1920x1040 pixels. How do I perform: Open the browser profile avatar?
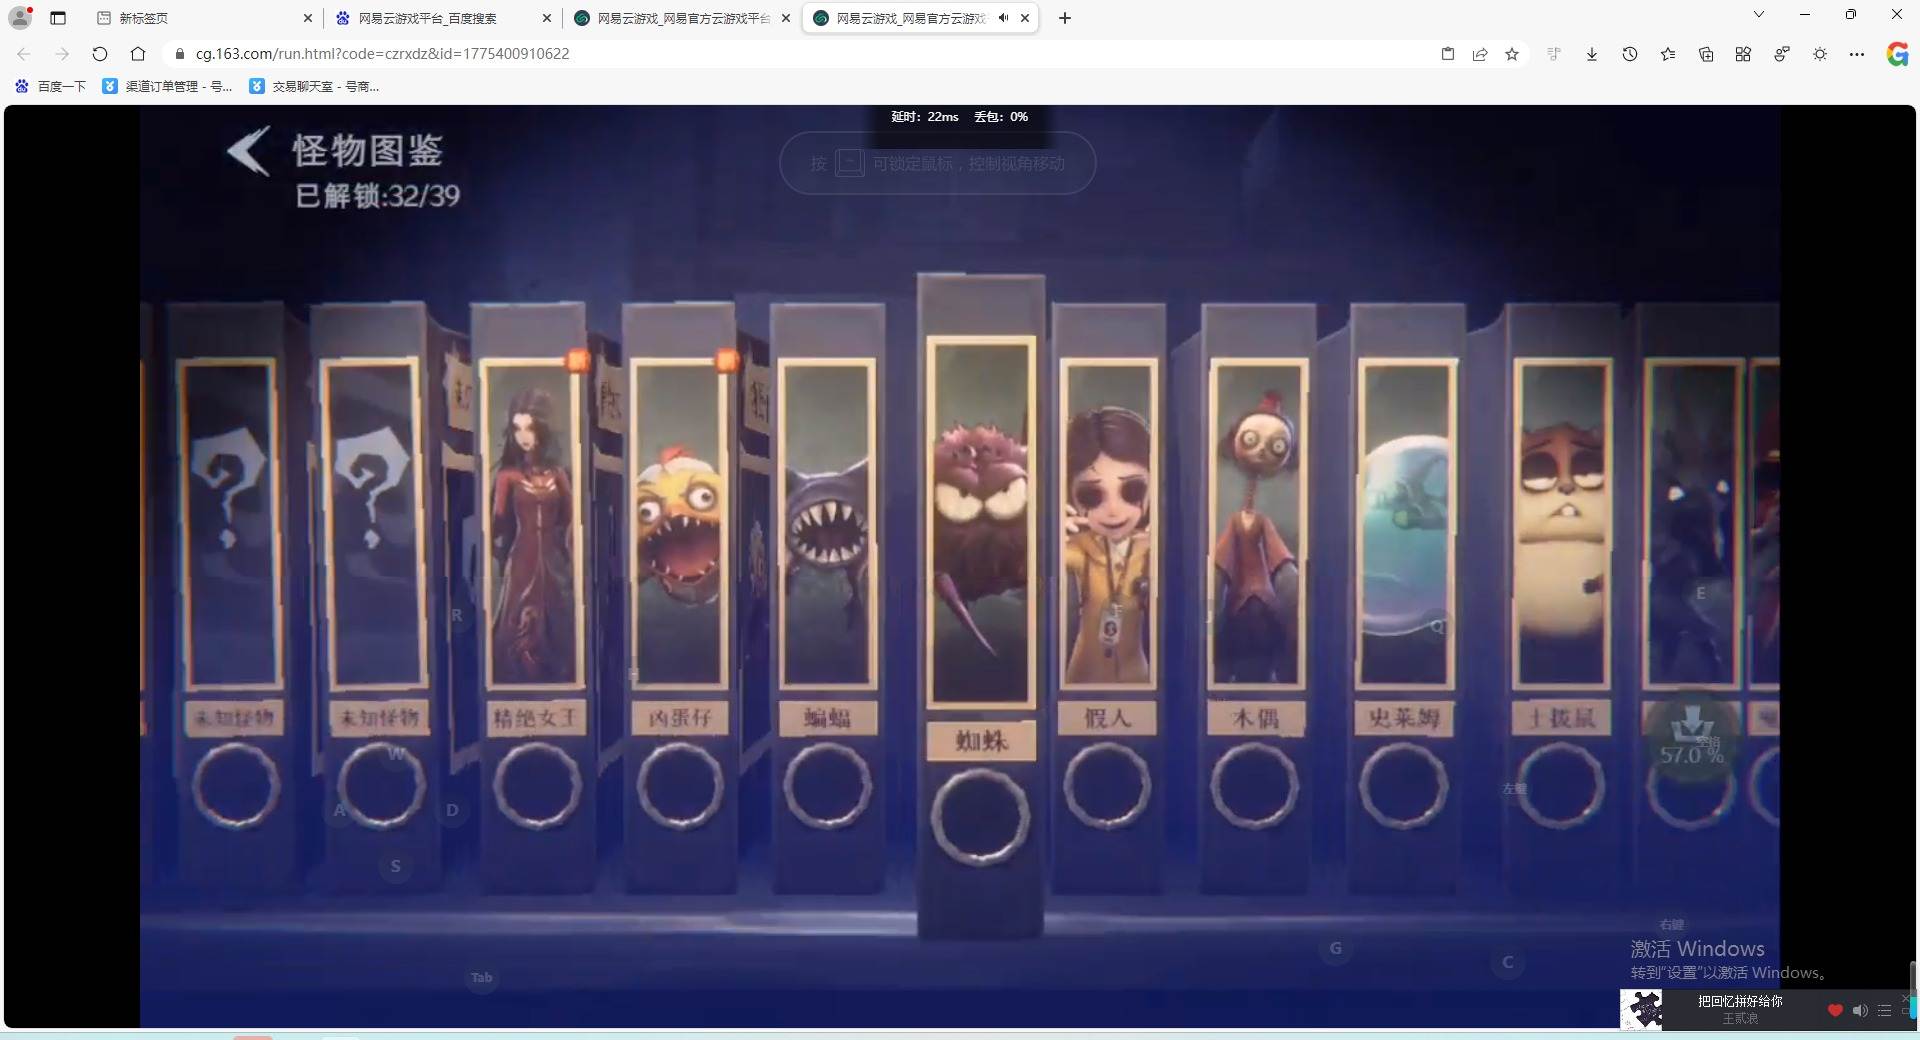point(20,17)
